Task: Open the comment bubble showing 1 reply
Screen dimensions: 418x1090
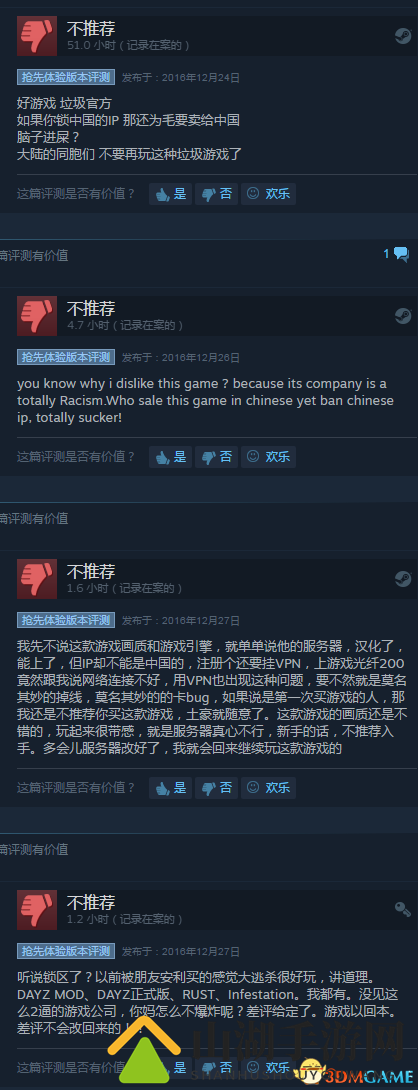Action: [396, 254]
